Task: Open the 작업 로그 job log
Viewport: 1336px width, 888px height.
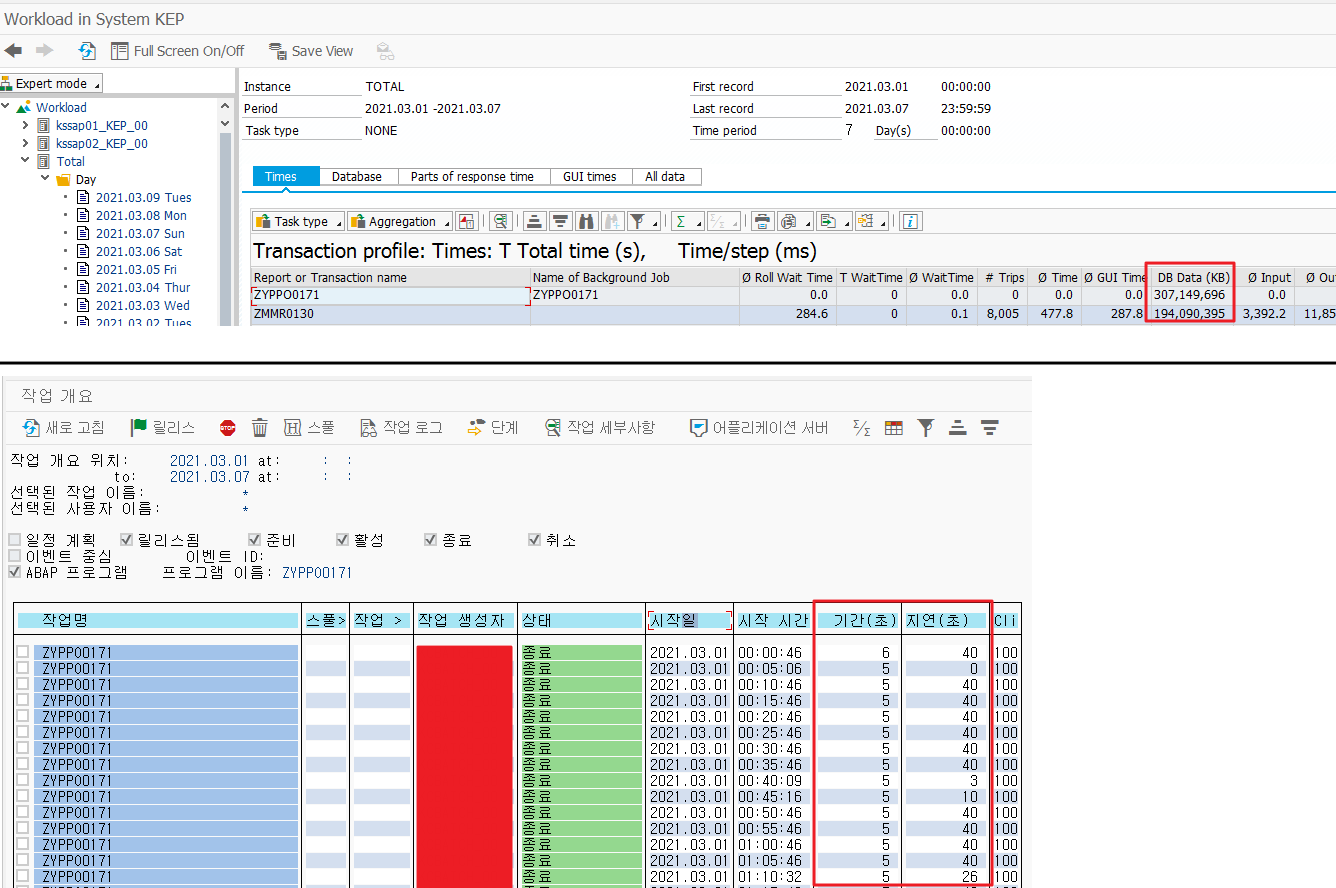Action: coord(401,427)
